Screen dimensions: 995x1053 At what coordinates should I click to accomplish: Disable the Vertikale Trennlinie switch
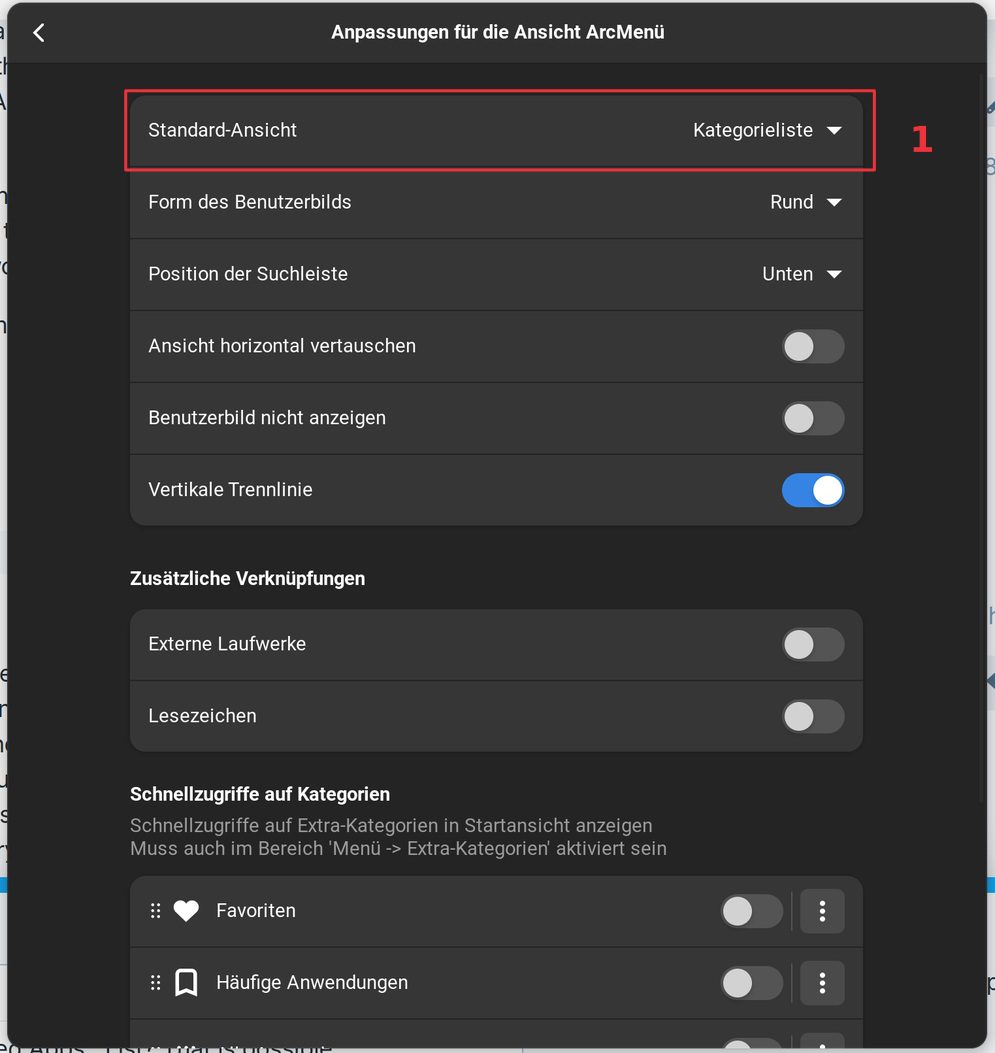[x=812, y=490]
